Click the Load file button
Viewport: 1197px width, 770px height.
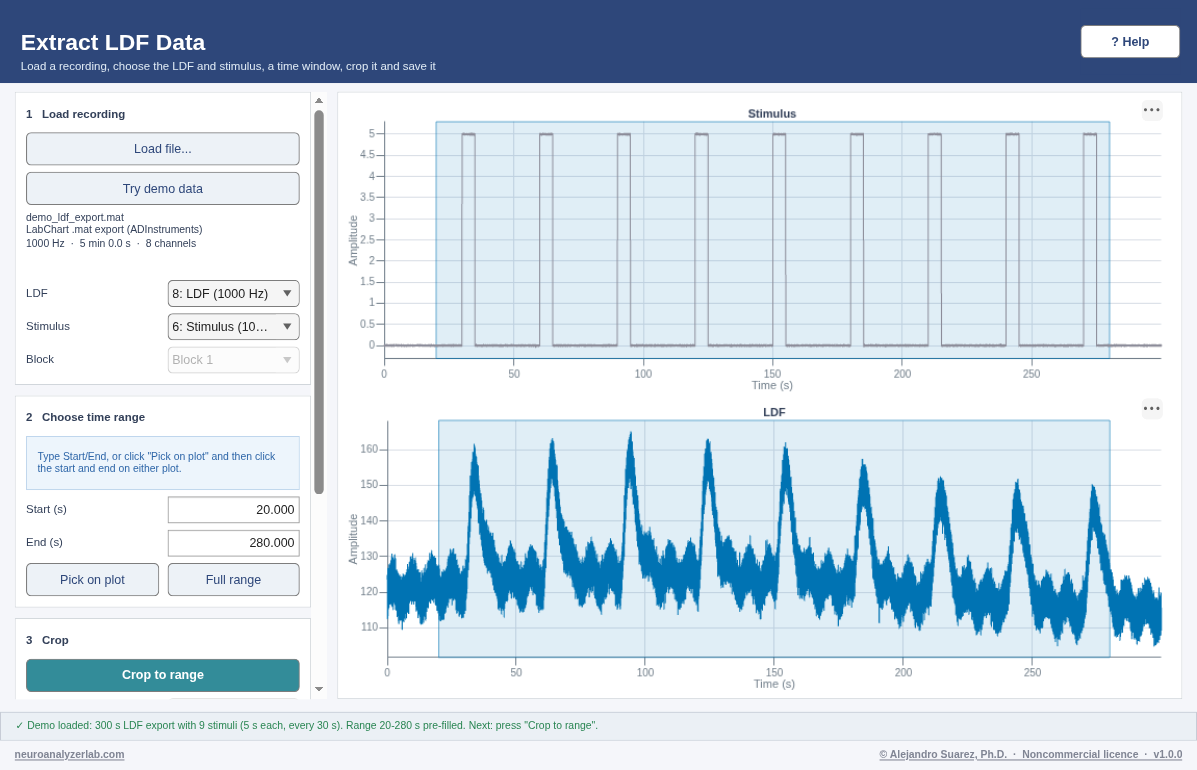coord(163,149)
